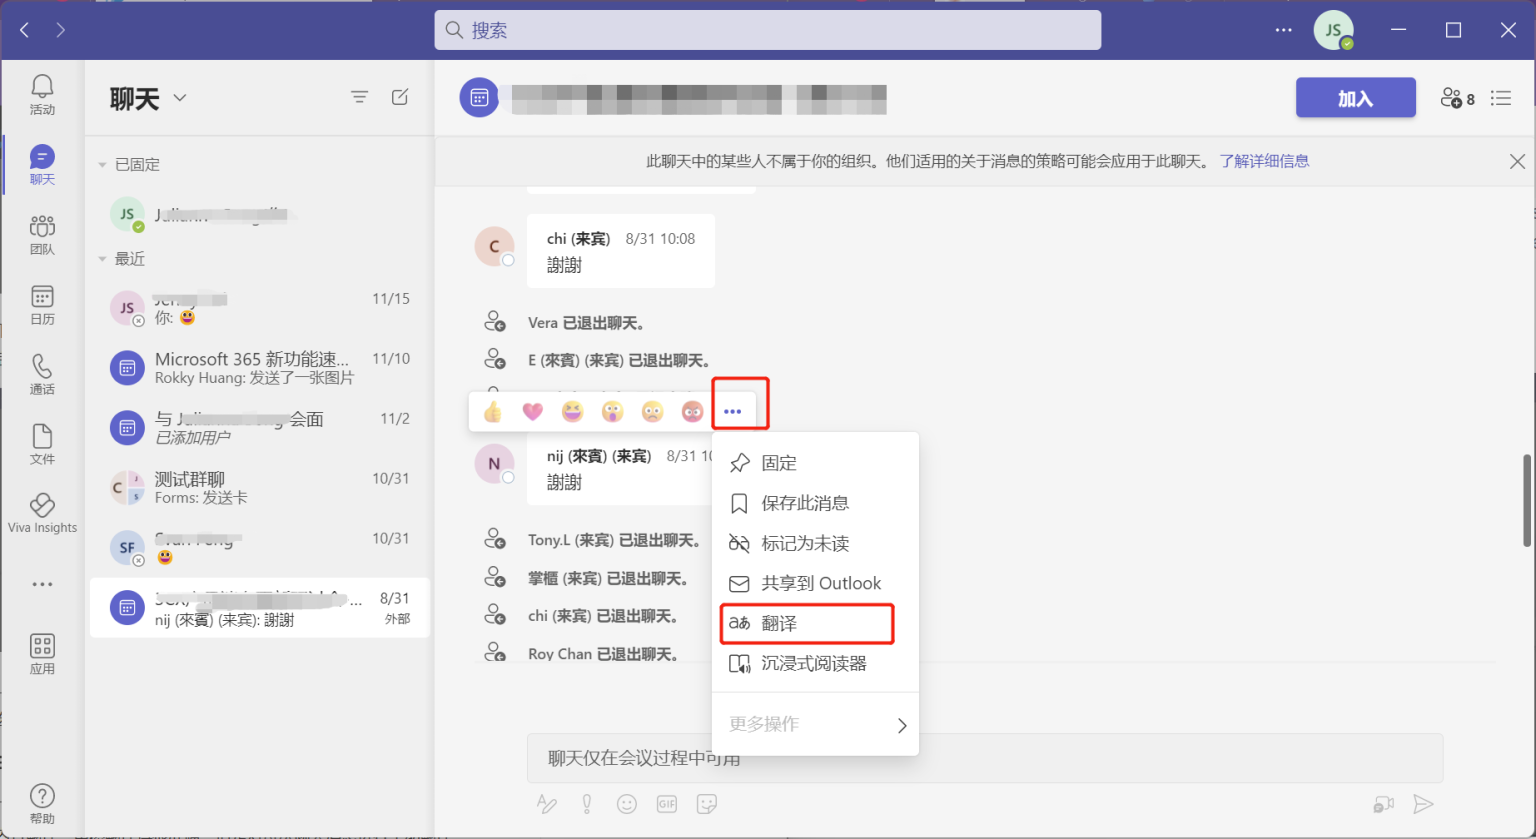Open Viva Insights sidebar icon
Viewport: 1536px width, 839px height.
tap(42, 513)
